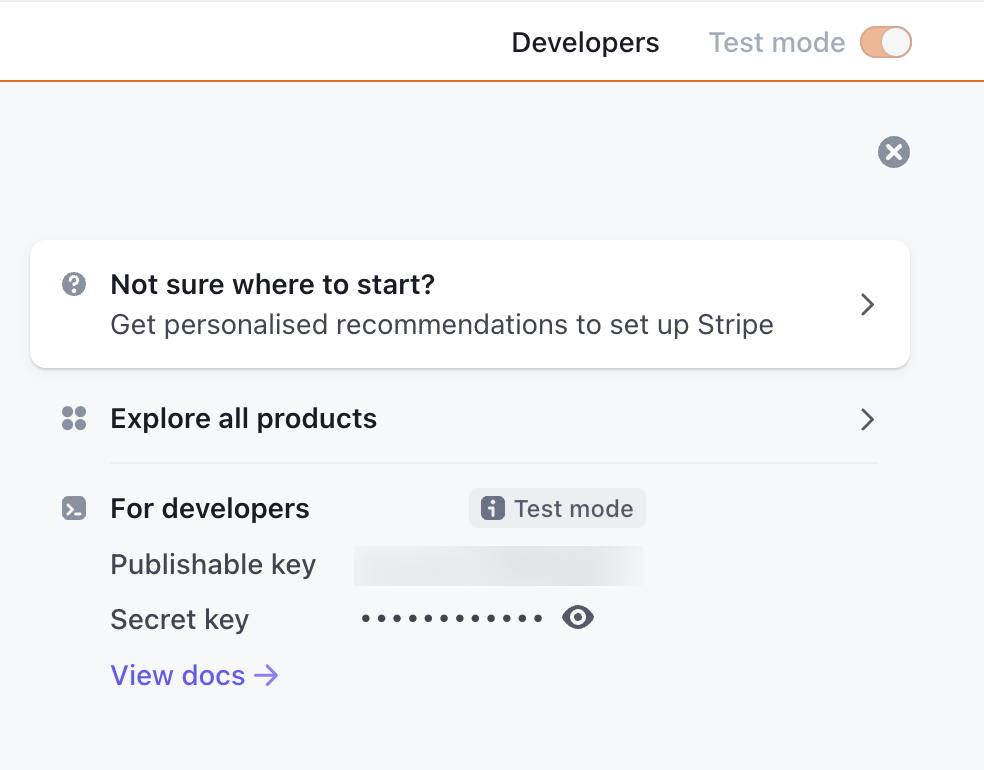Open the 'Not sure where to start?' card
Screen dimensions: 984x770
pos(470,304)
